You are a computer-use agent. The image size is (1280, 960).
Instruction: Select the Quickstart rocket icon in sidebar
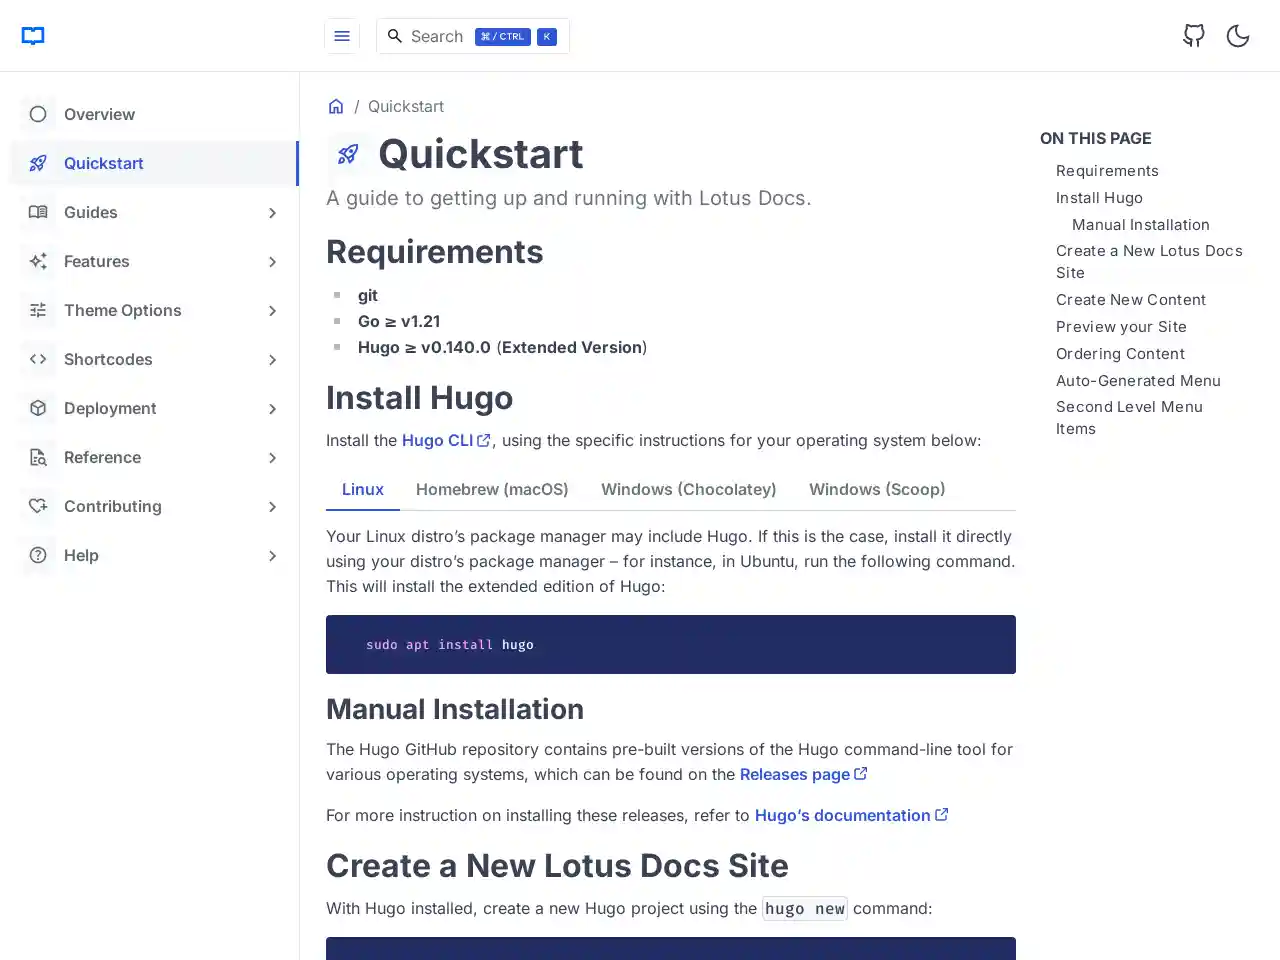click(x=38, y=163)
